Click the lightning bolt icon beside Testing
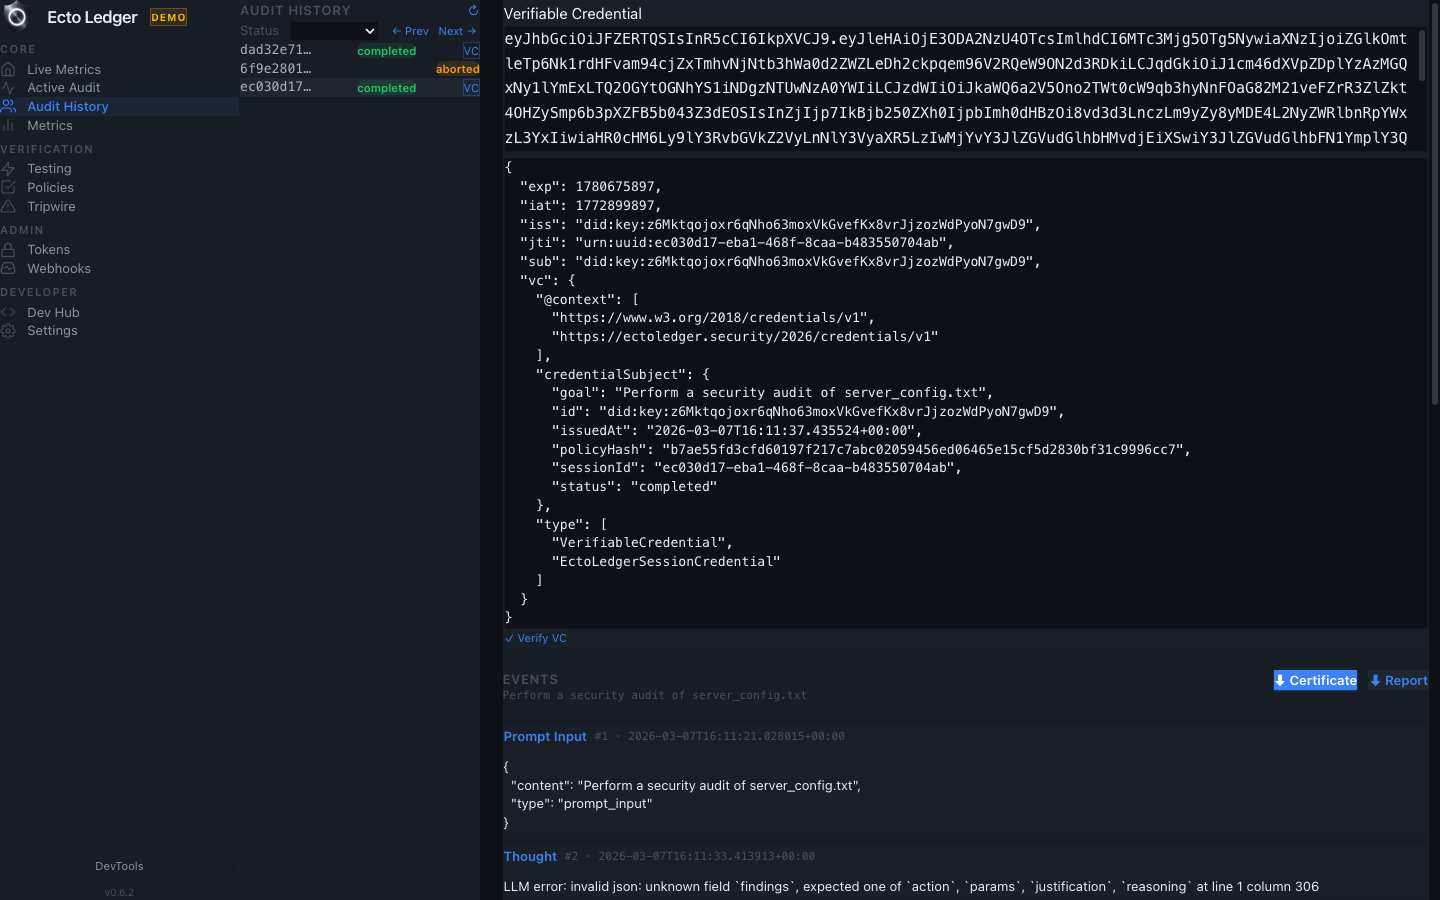The image size is (1440, 900). click(8, 169)
